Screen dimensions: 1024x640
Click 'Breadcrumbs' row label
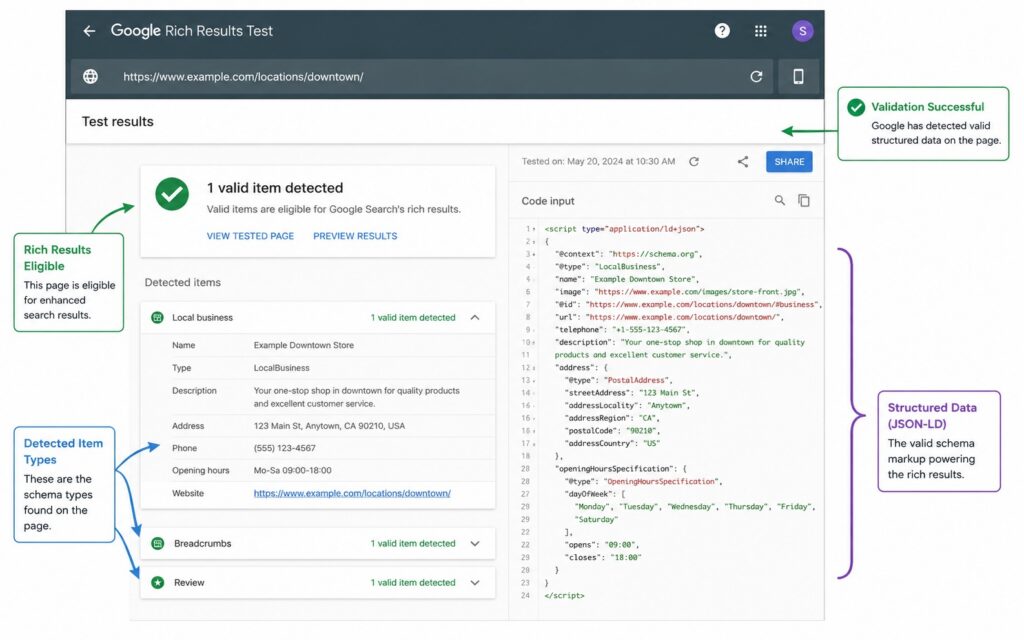click(202, 543)
